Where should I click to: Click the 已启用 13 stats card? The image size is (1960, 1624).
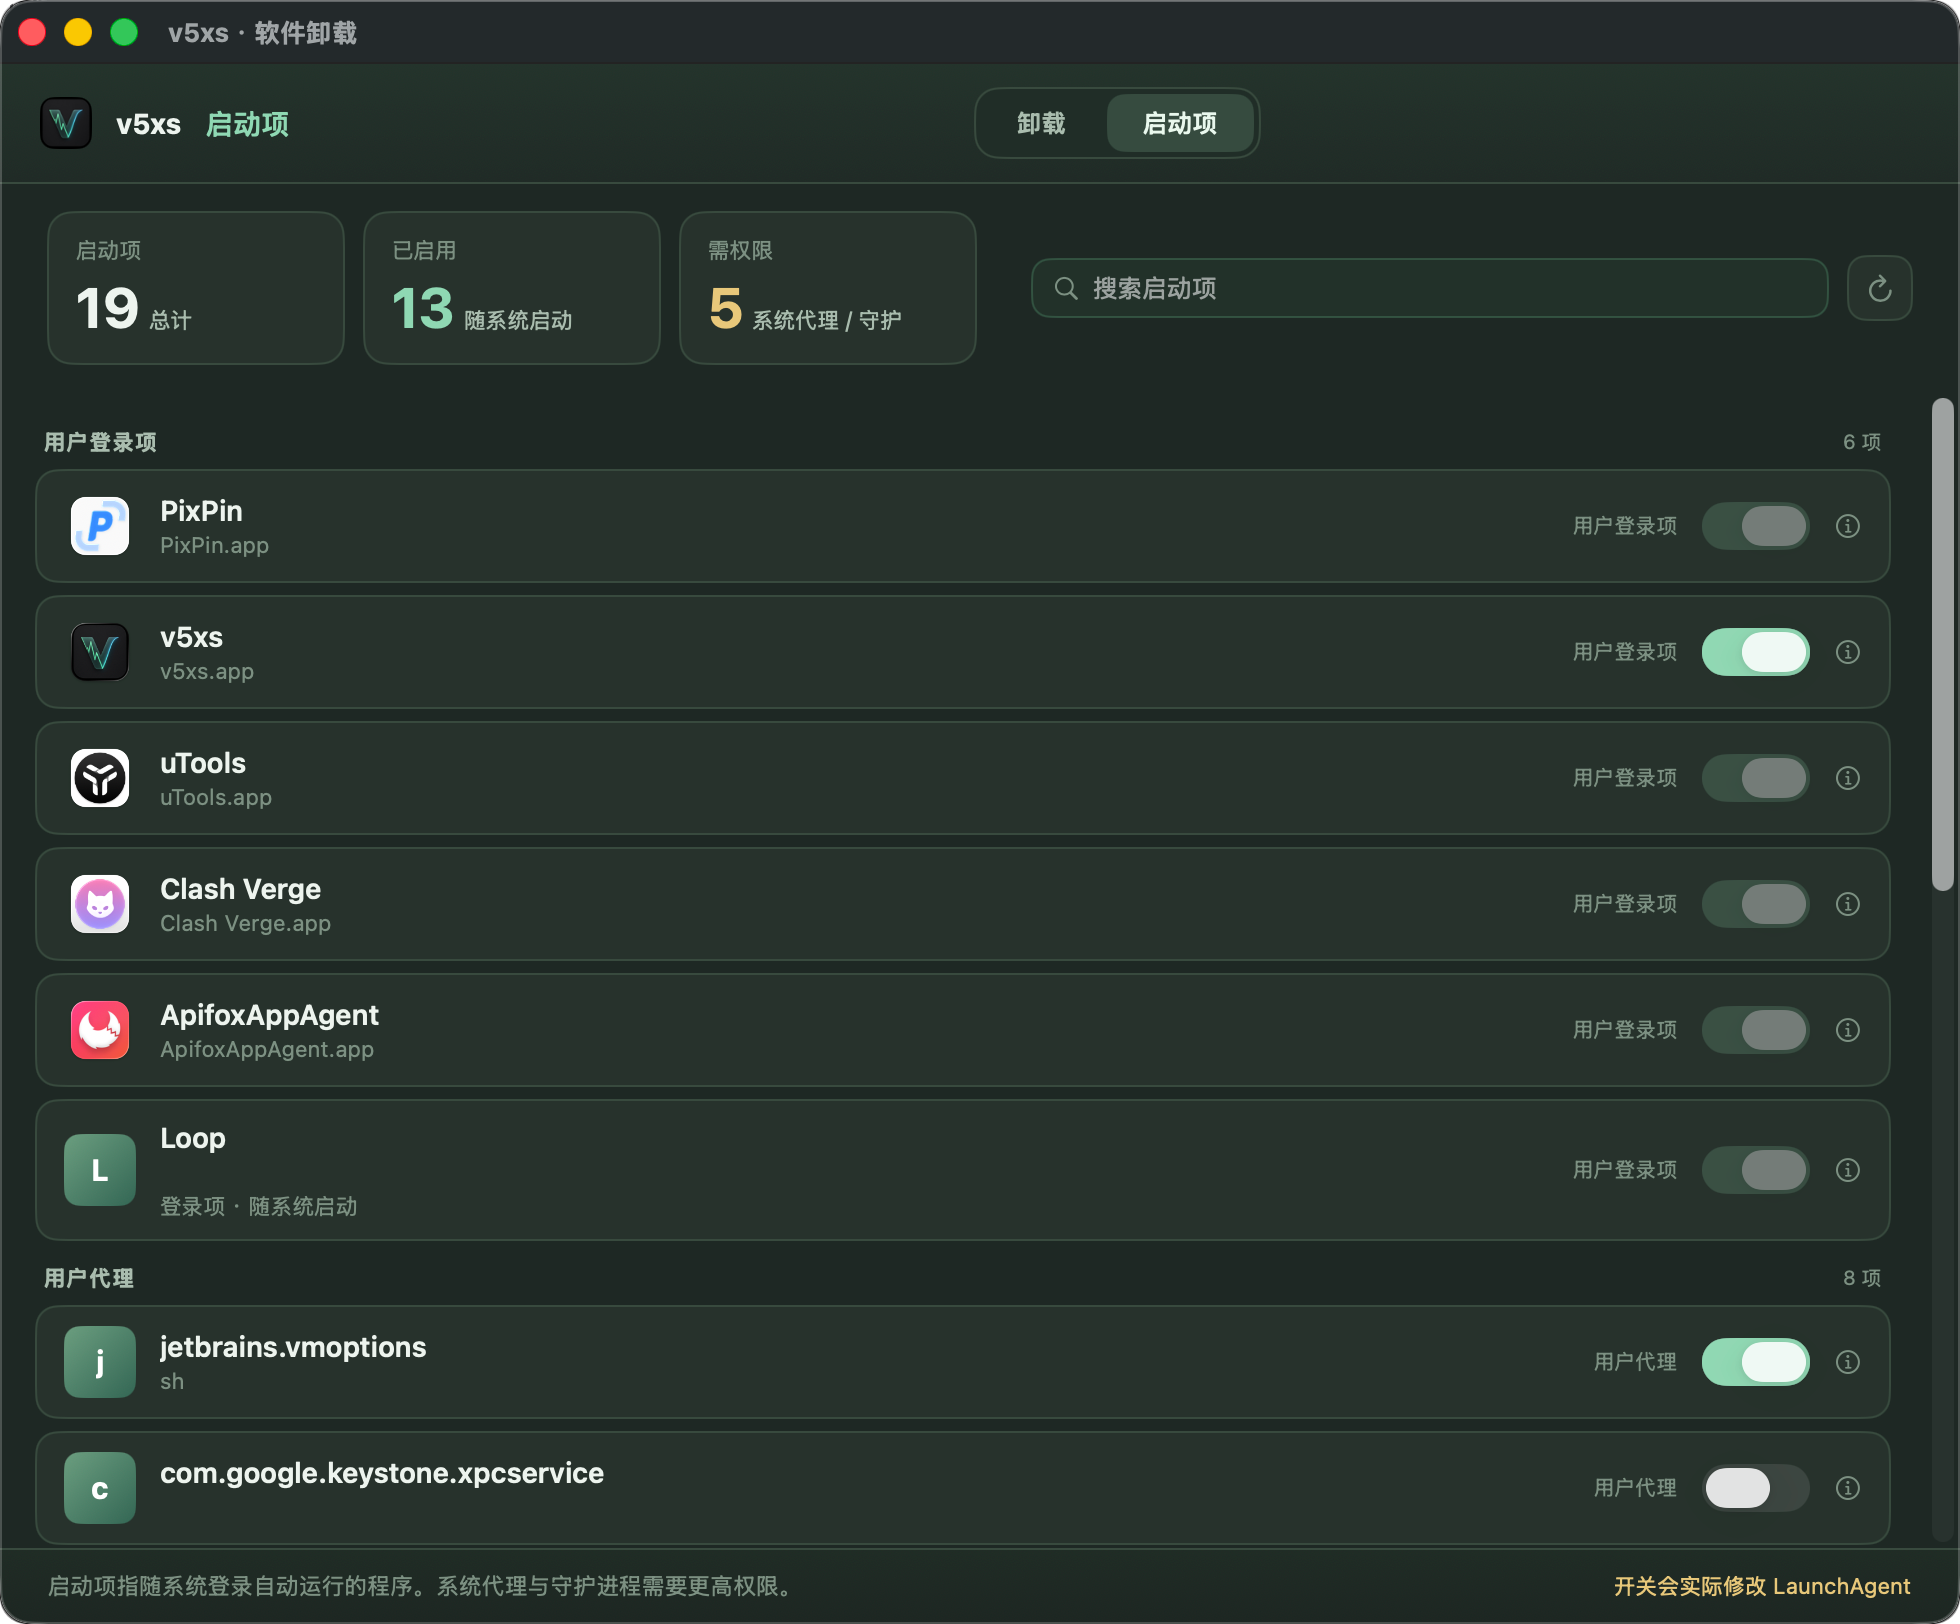click(512, 288)
